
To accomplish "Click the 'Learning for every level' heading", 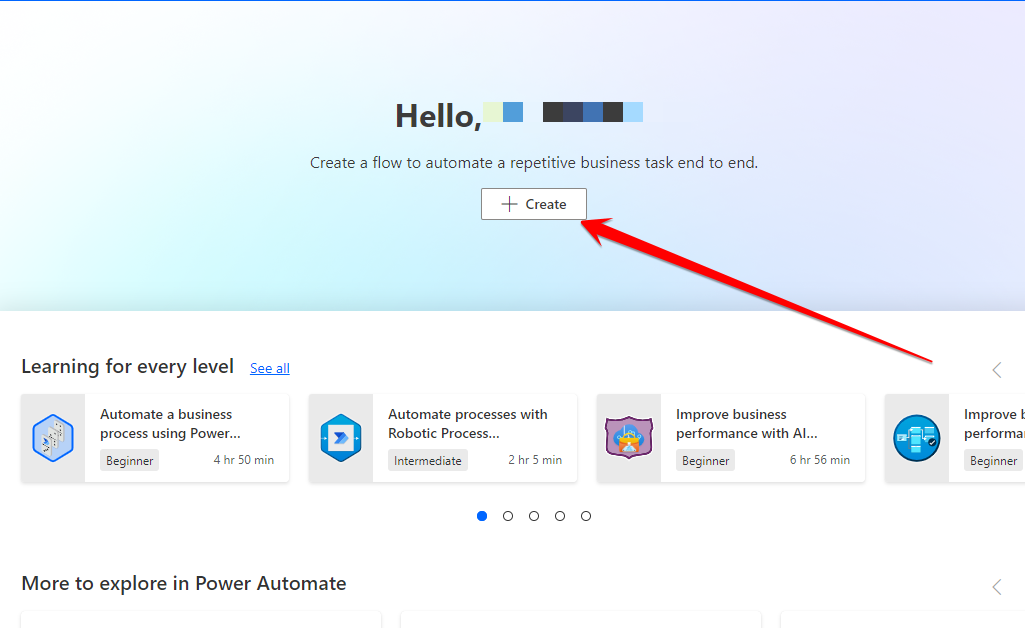I will tap(127, 367).
